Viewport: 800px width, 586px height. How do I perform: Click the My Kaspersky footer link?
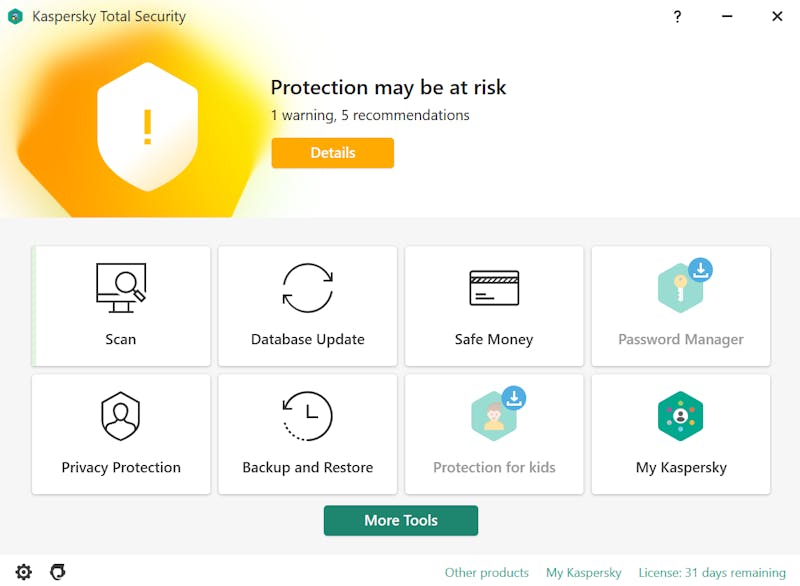click(584, 573)
